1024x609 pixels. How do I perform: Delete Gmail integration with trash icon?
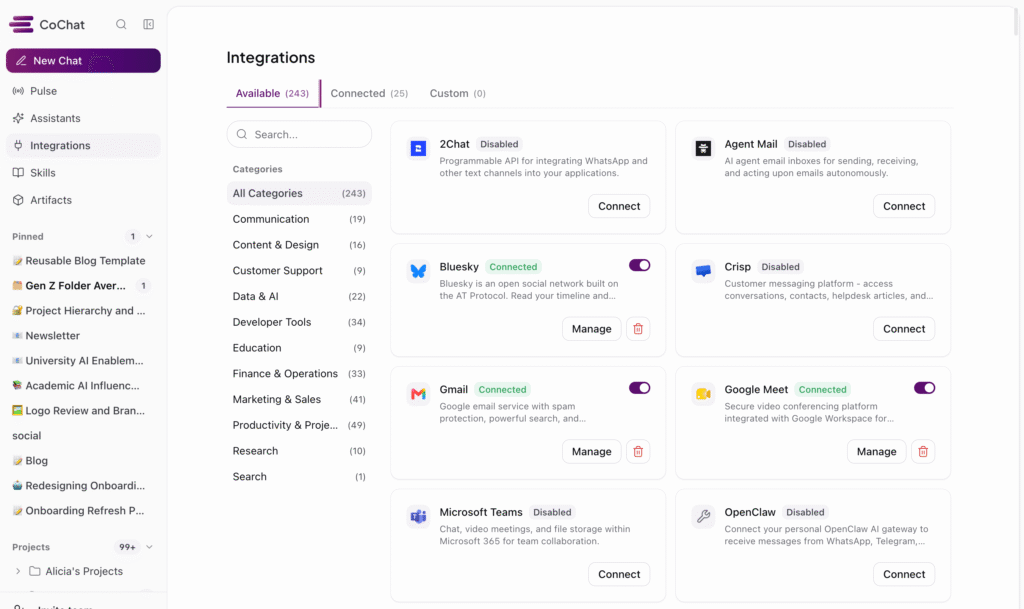click(638, 452)
